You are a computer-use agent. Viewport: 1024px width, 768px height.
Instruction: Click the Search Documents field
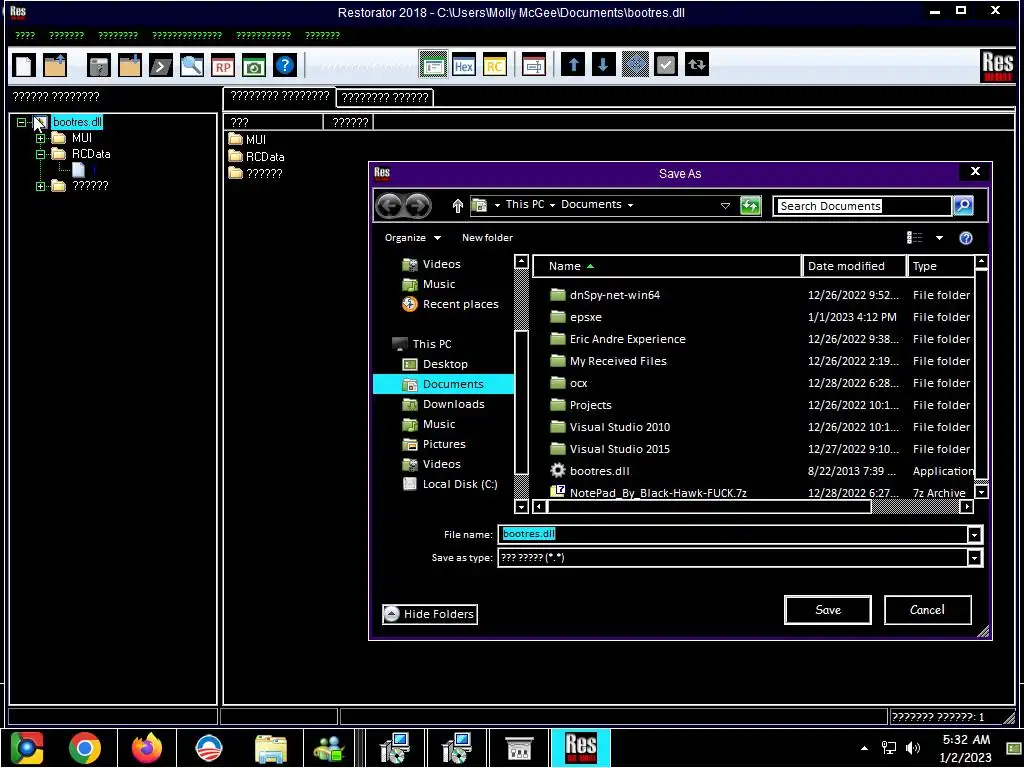click(862, 206)
